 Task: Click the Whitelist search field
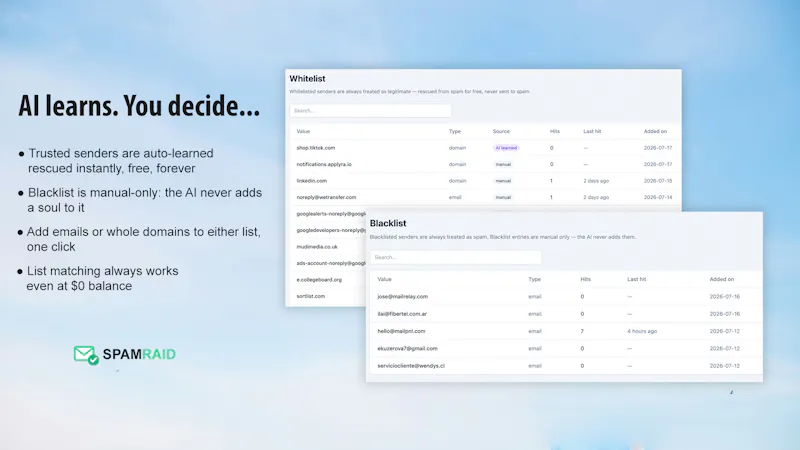pos(370,111)
